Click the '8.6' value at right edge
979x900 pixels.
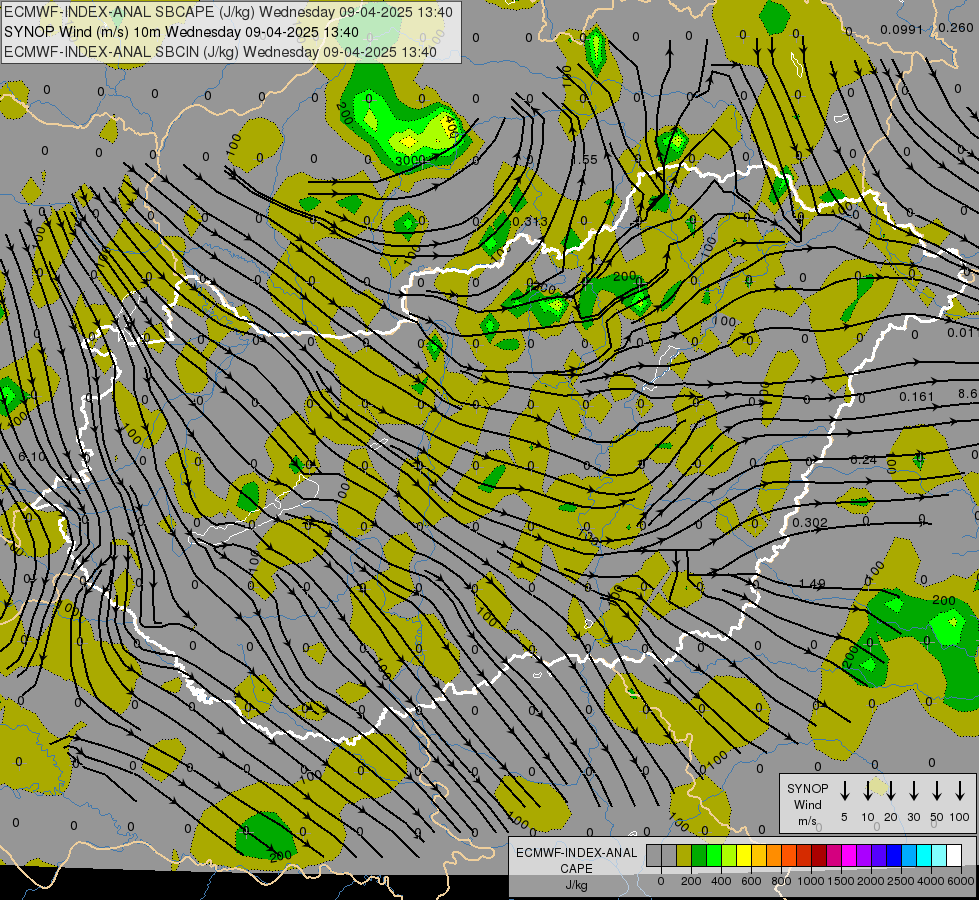(967, 393)
